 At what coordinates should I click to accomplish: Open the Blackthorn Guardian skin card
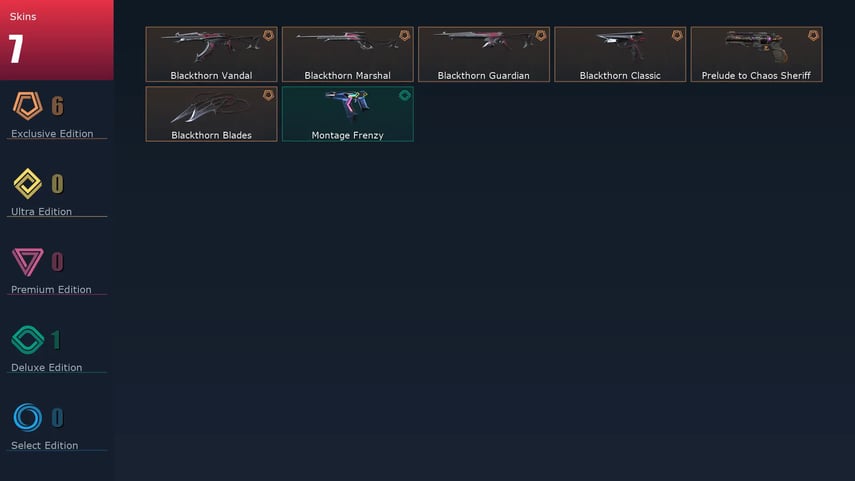coord(484,55)
